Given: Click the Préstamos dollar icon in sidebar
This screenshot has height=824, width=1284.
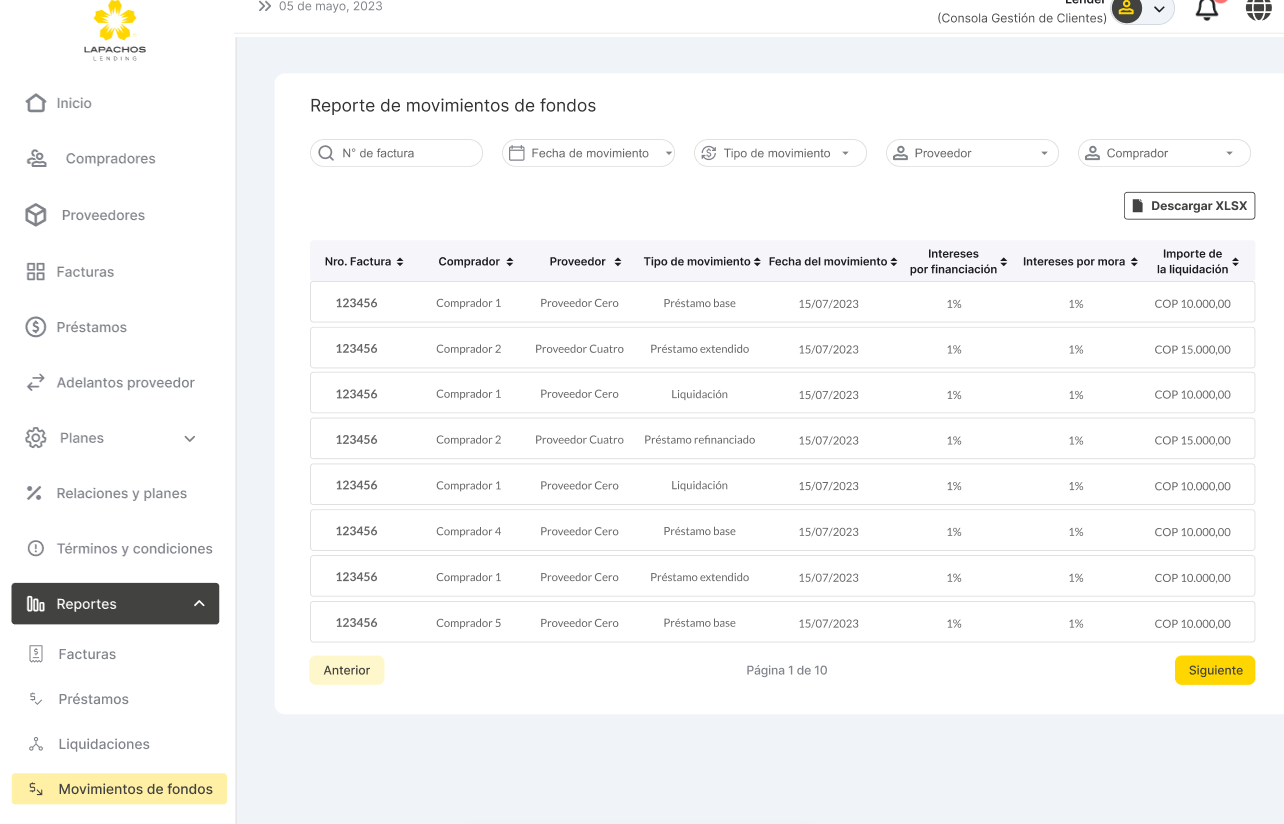Looking at the screenshot, I should (36, 327).
